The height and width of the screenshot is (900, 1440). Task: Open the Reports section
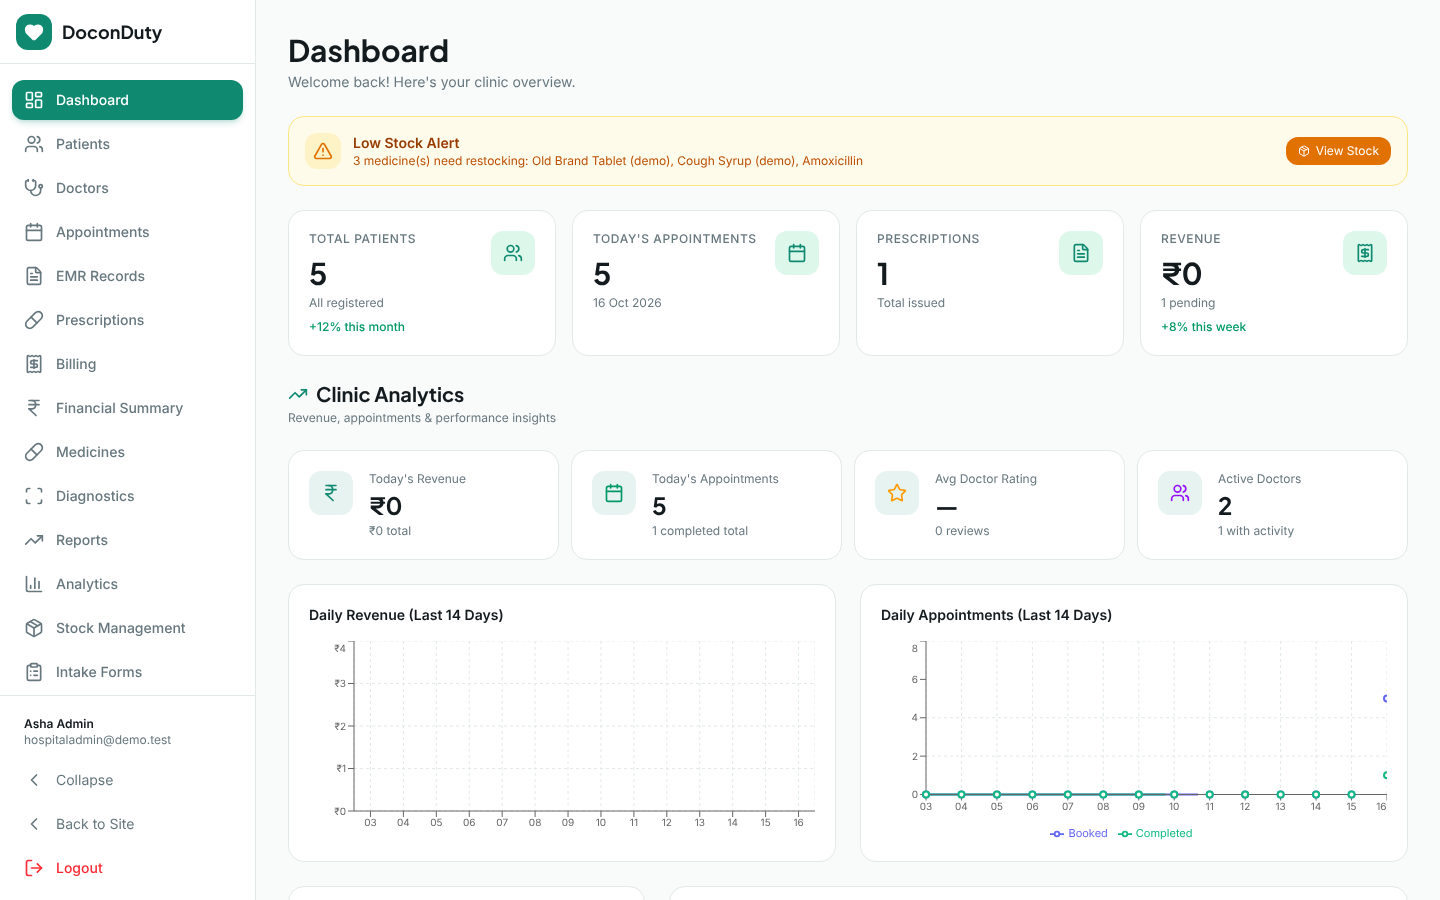pos(127,540)
